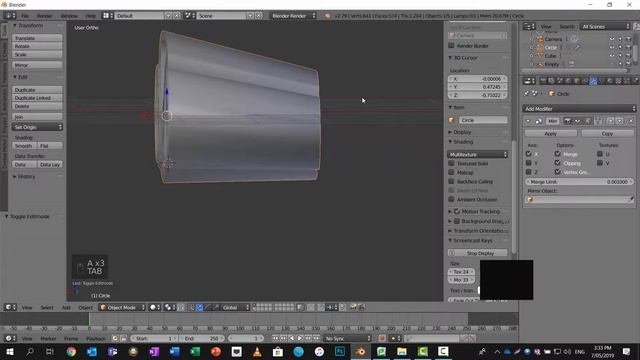This screenshot has width=640, height=360.
Task: Toggle Cube render camera icon in outliner
Action: [x=628, y=56]
